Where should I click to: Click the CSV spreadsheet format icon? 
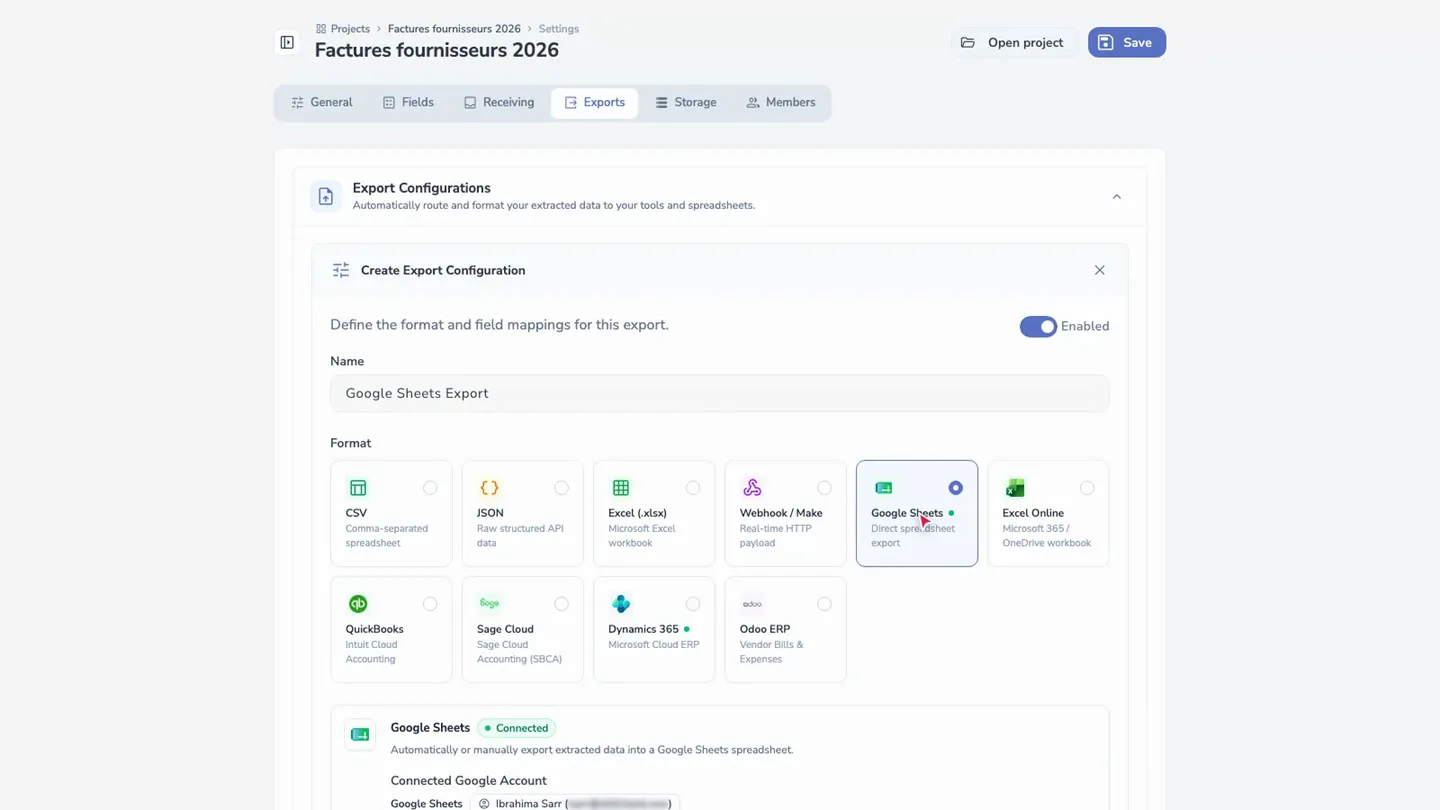(358, 488)
